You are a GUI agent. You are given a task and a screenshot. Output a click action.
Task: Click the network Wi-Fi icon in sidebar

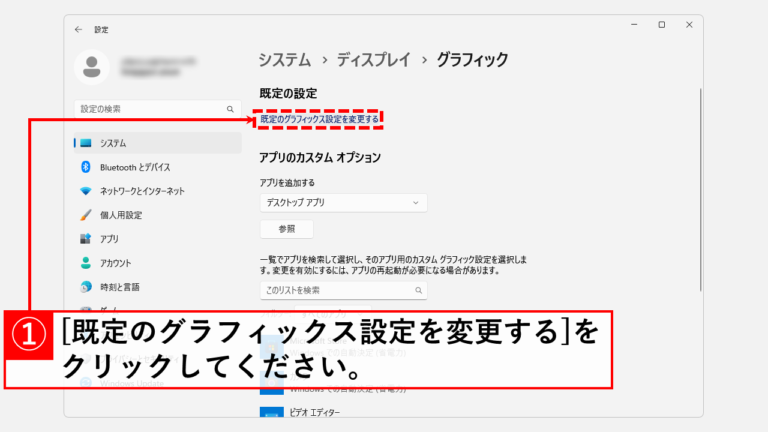[x=86, y=191]
